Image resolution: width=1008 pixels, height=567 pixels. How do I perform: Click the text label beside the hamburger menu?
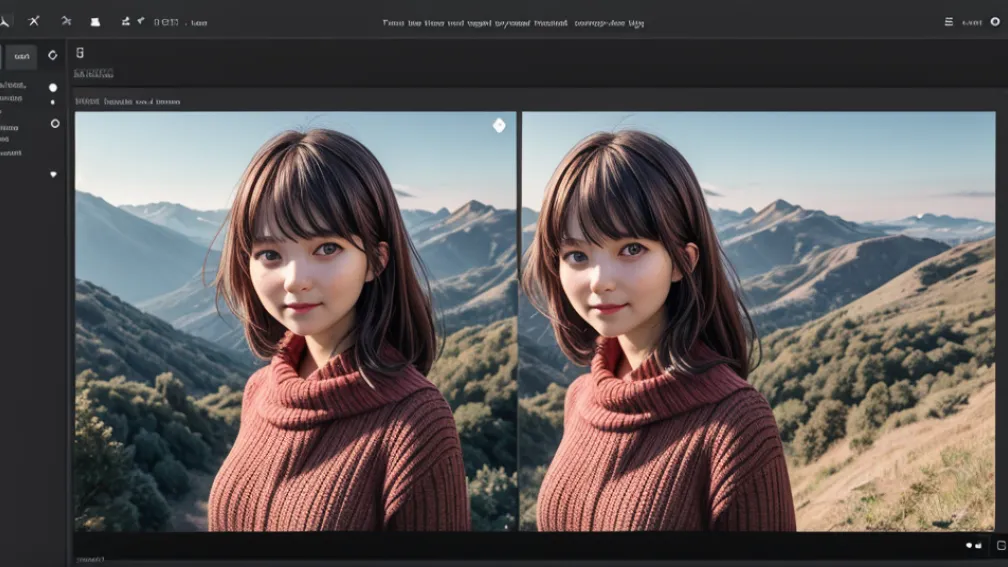971,22
